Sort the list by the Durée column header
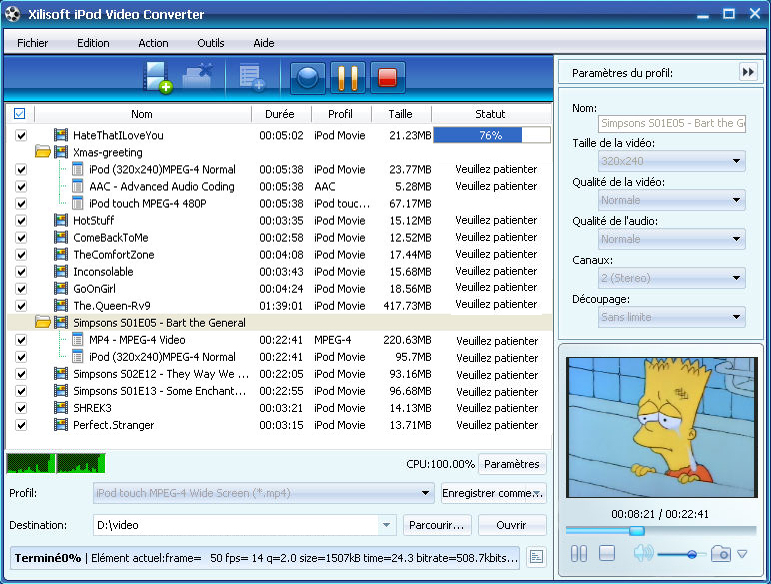771x584 pixels. pyautogui.click(x=280, y=114)
